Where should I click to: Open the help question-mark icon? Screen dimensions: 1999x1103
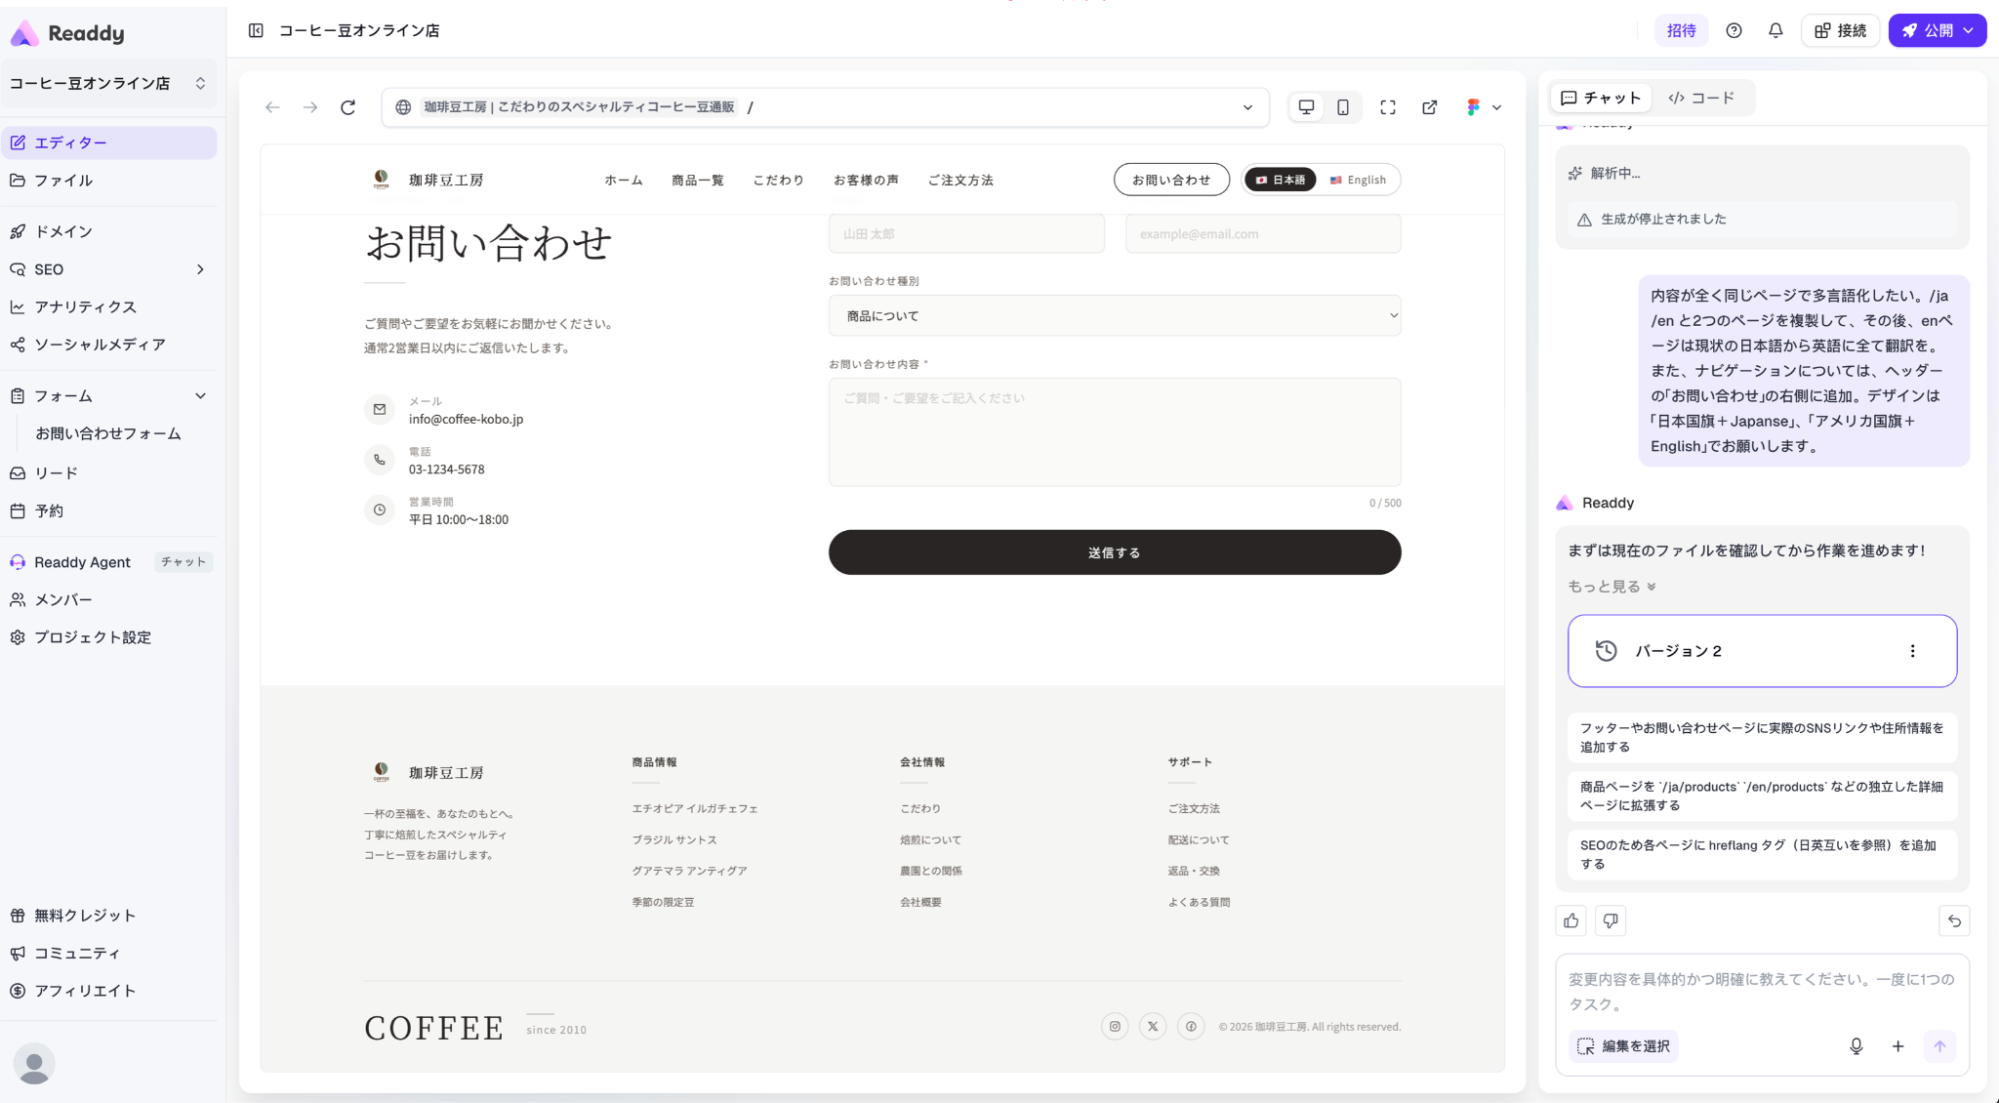(x=1734, y=31)
